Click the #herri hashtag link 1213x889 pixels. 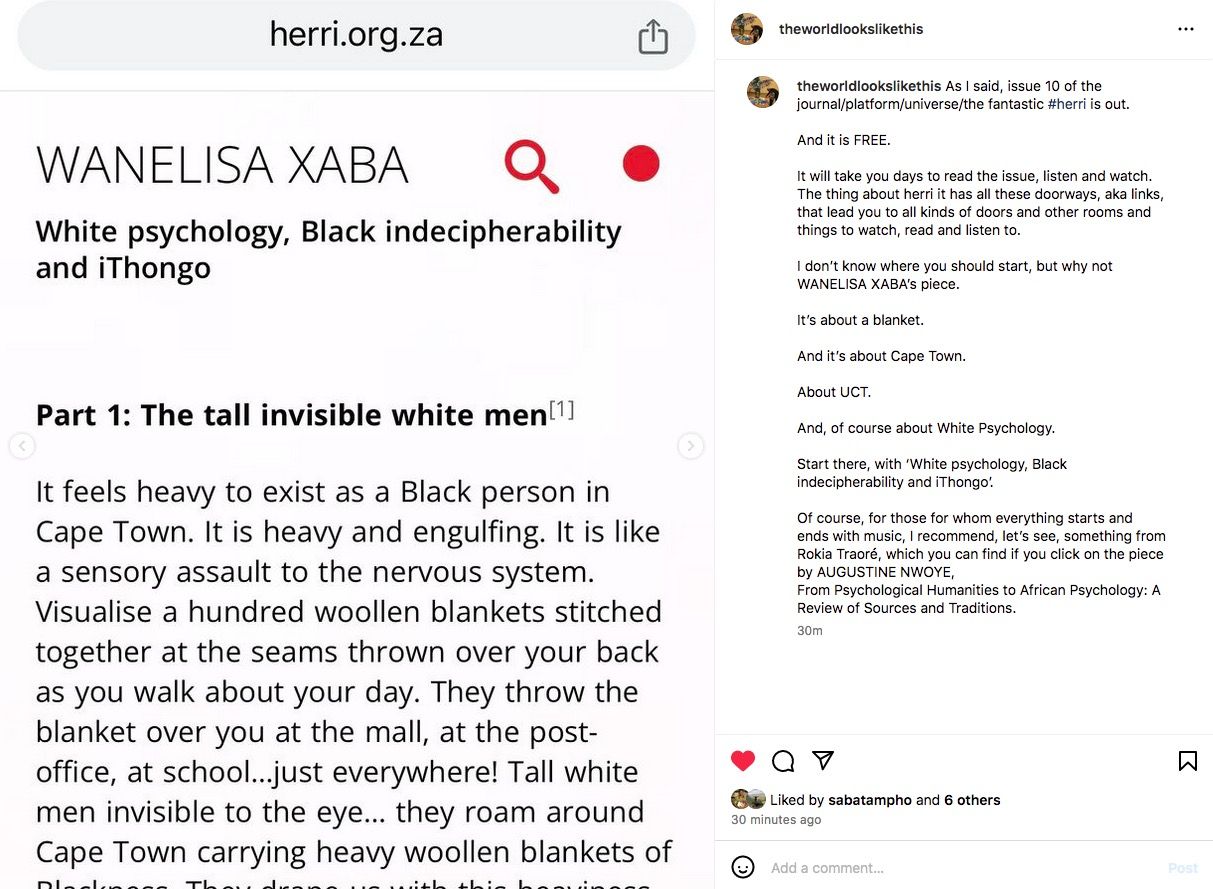[x=1066, y=104]
